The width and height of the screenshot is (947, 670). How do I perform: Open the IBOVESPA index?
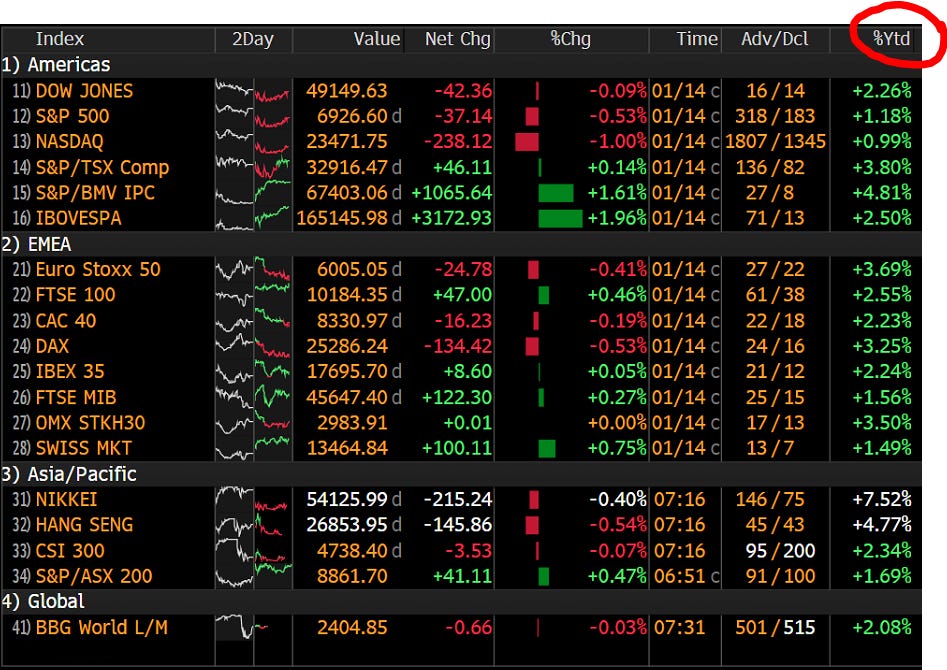pyautogui.click(x=79, y=218)
